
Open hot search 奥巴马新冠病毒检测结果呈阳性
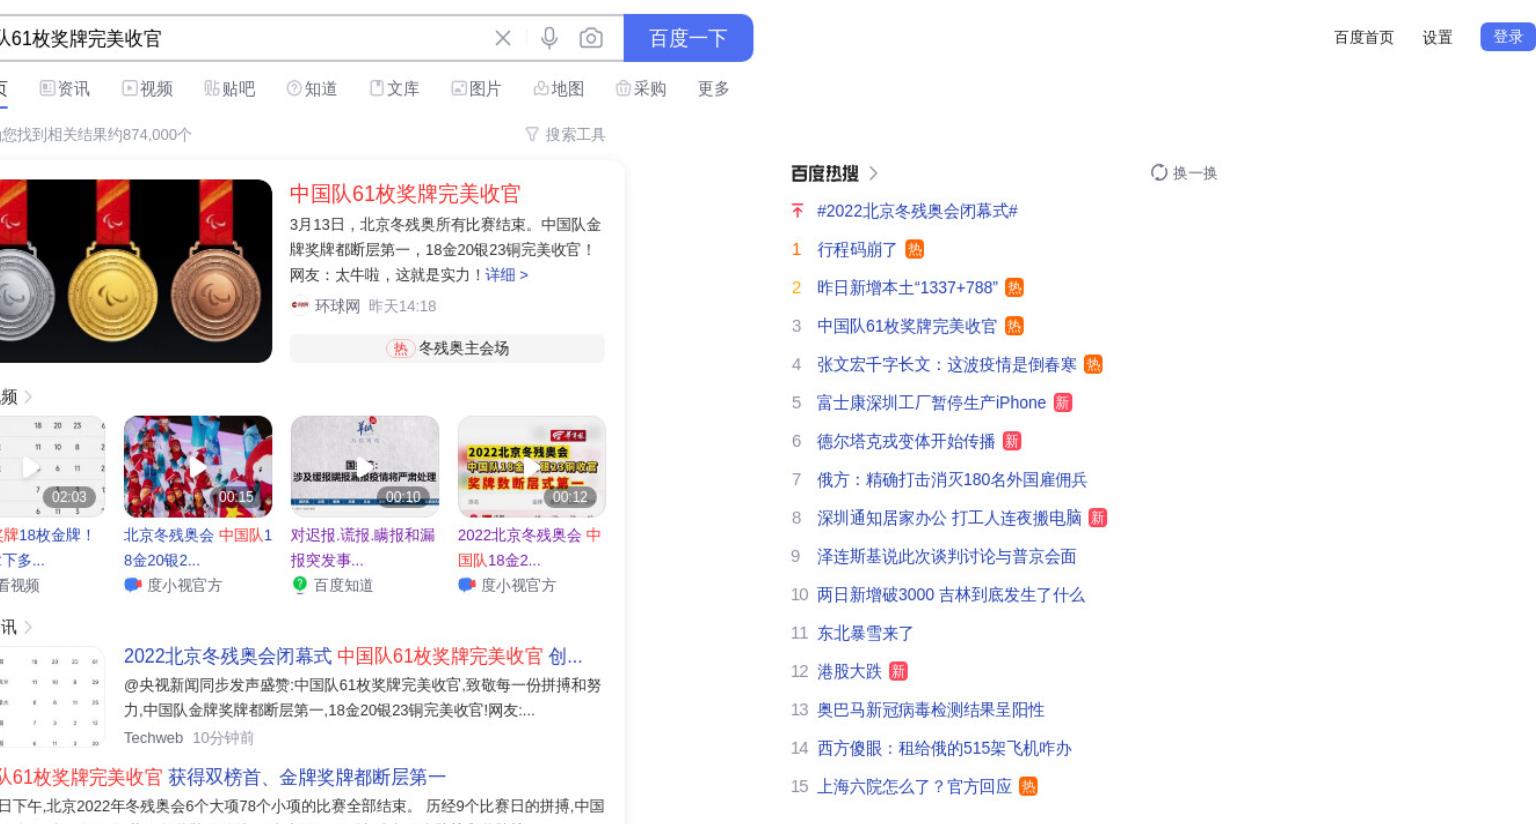point(931,710)
